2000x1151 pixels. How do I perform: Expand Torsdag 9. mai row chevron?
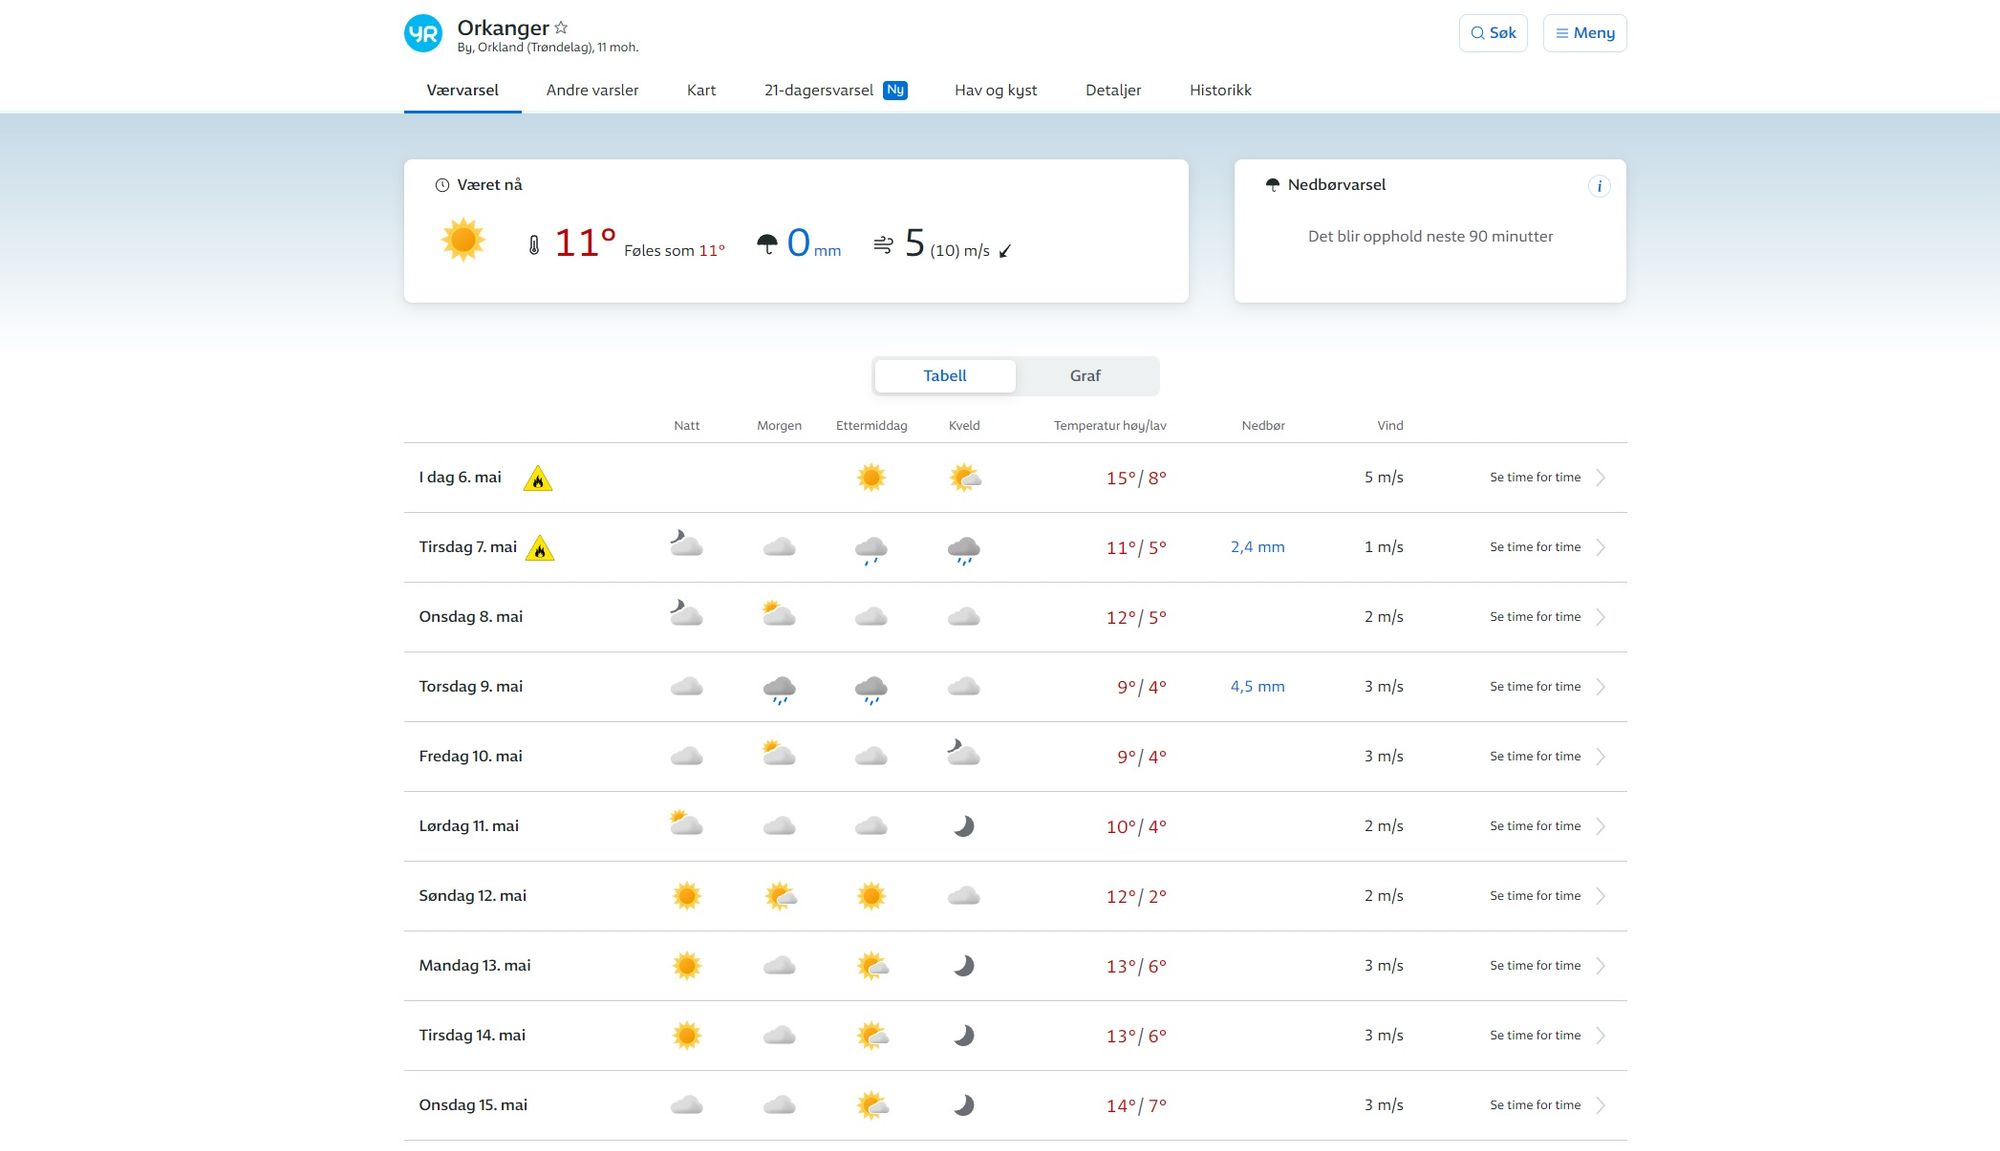(1601, 687)
